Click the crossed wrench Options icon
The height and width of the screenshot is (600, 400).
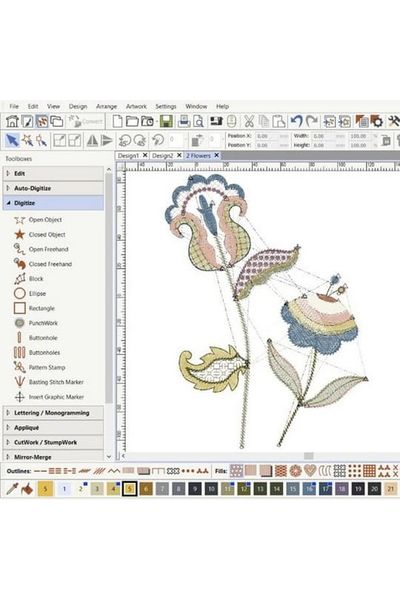pos(393,121)
